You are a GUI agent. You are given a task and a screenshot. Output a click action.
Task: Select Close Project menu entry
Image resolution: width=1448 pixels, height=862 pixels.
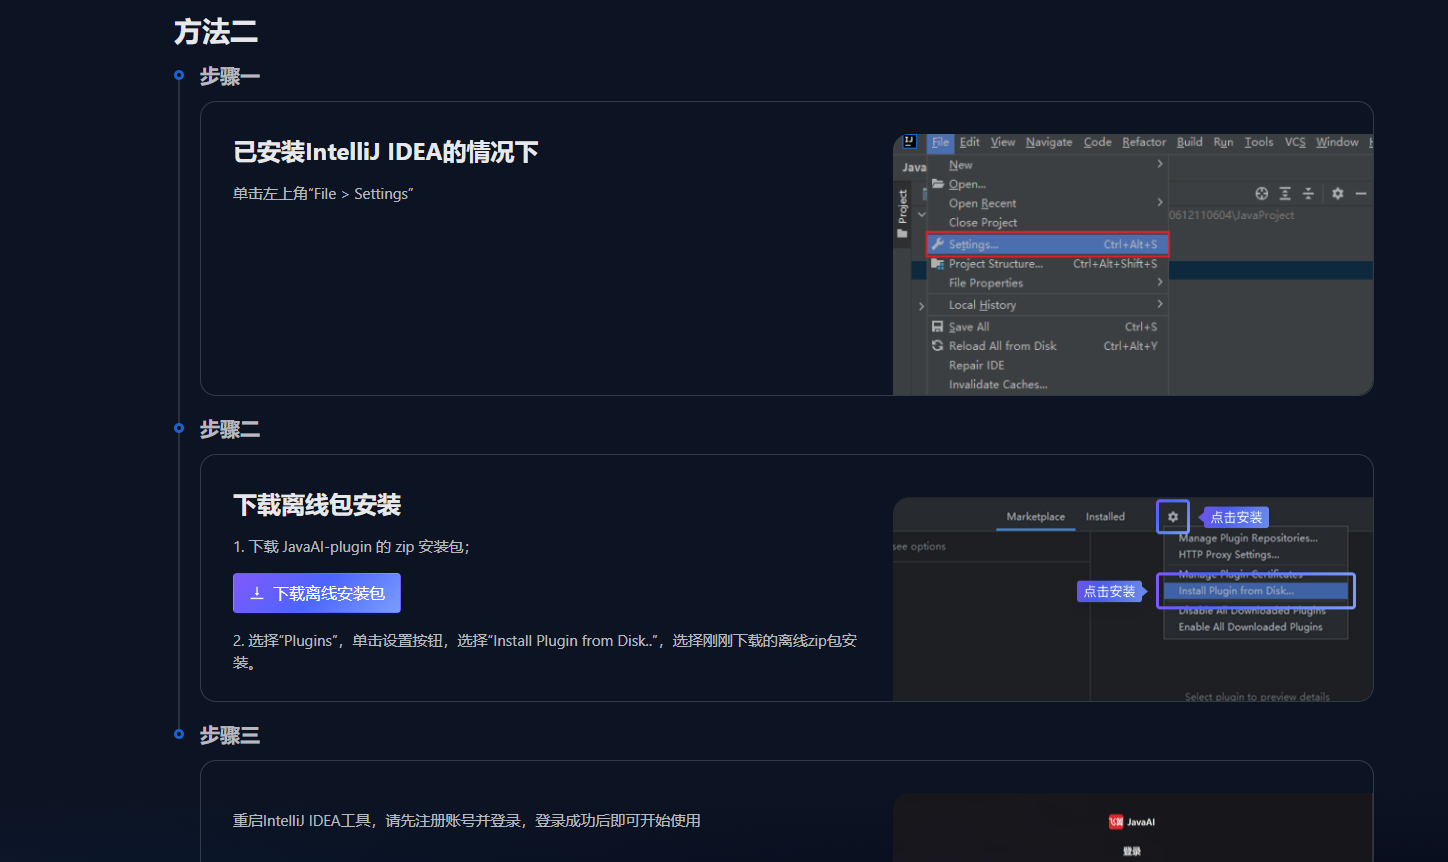[x=1047, y=222]
